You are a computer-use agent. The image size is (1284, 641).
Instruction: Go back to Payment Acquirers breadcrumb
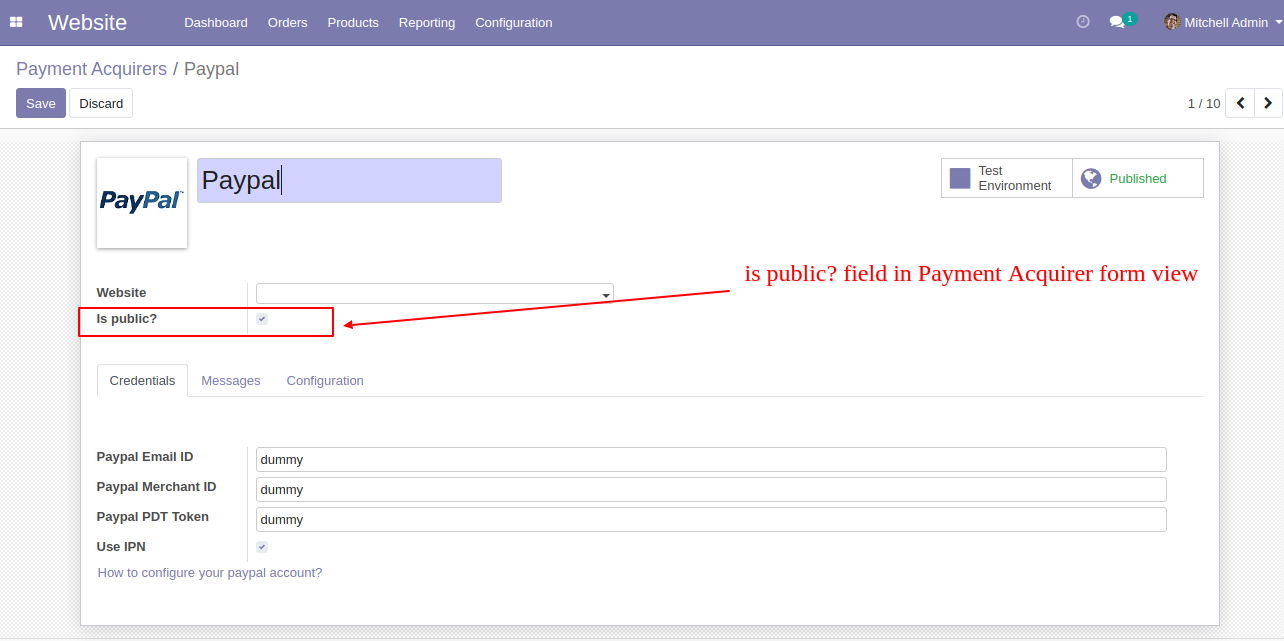click(x=92, y=69)
